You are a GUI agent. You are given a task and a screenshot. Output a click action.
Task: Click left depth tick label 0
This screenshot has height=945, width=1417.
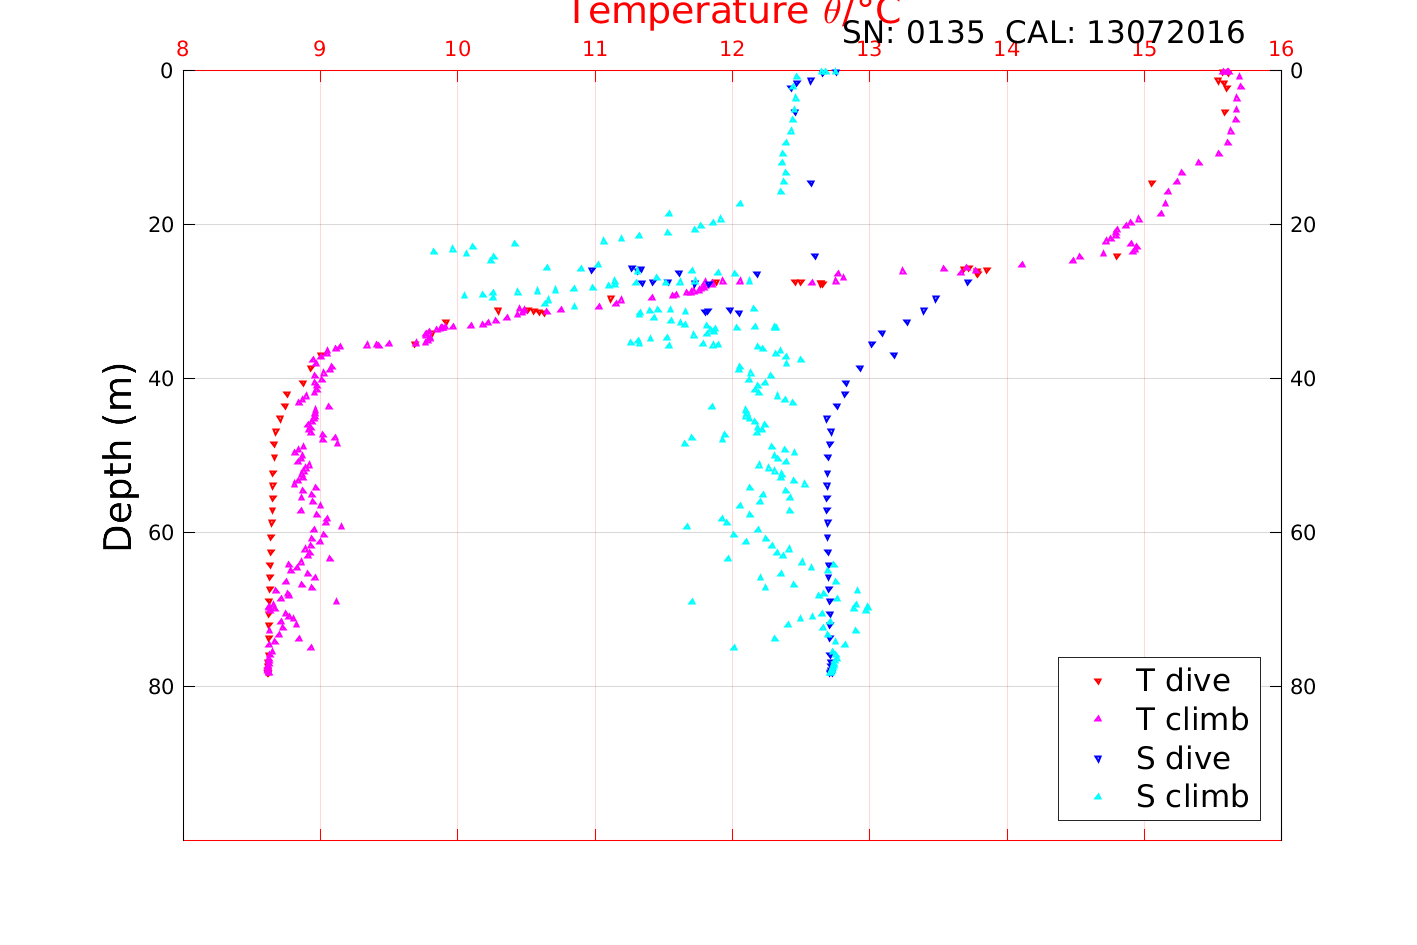click(166, 71)
